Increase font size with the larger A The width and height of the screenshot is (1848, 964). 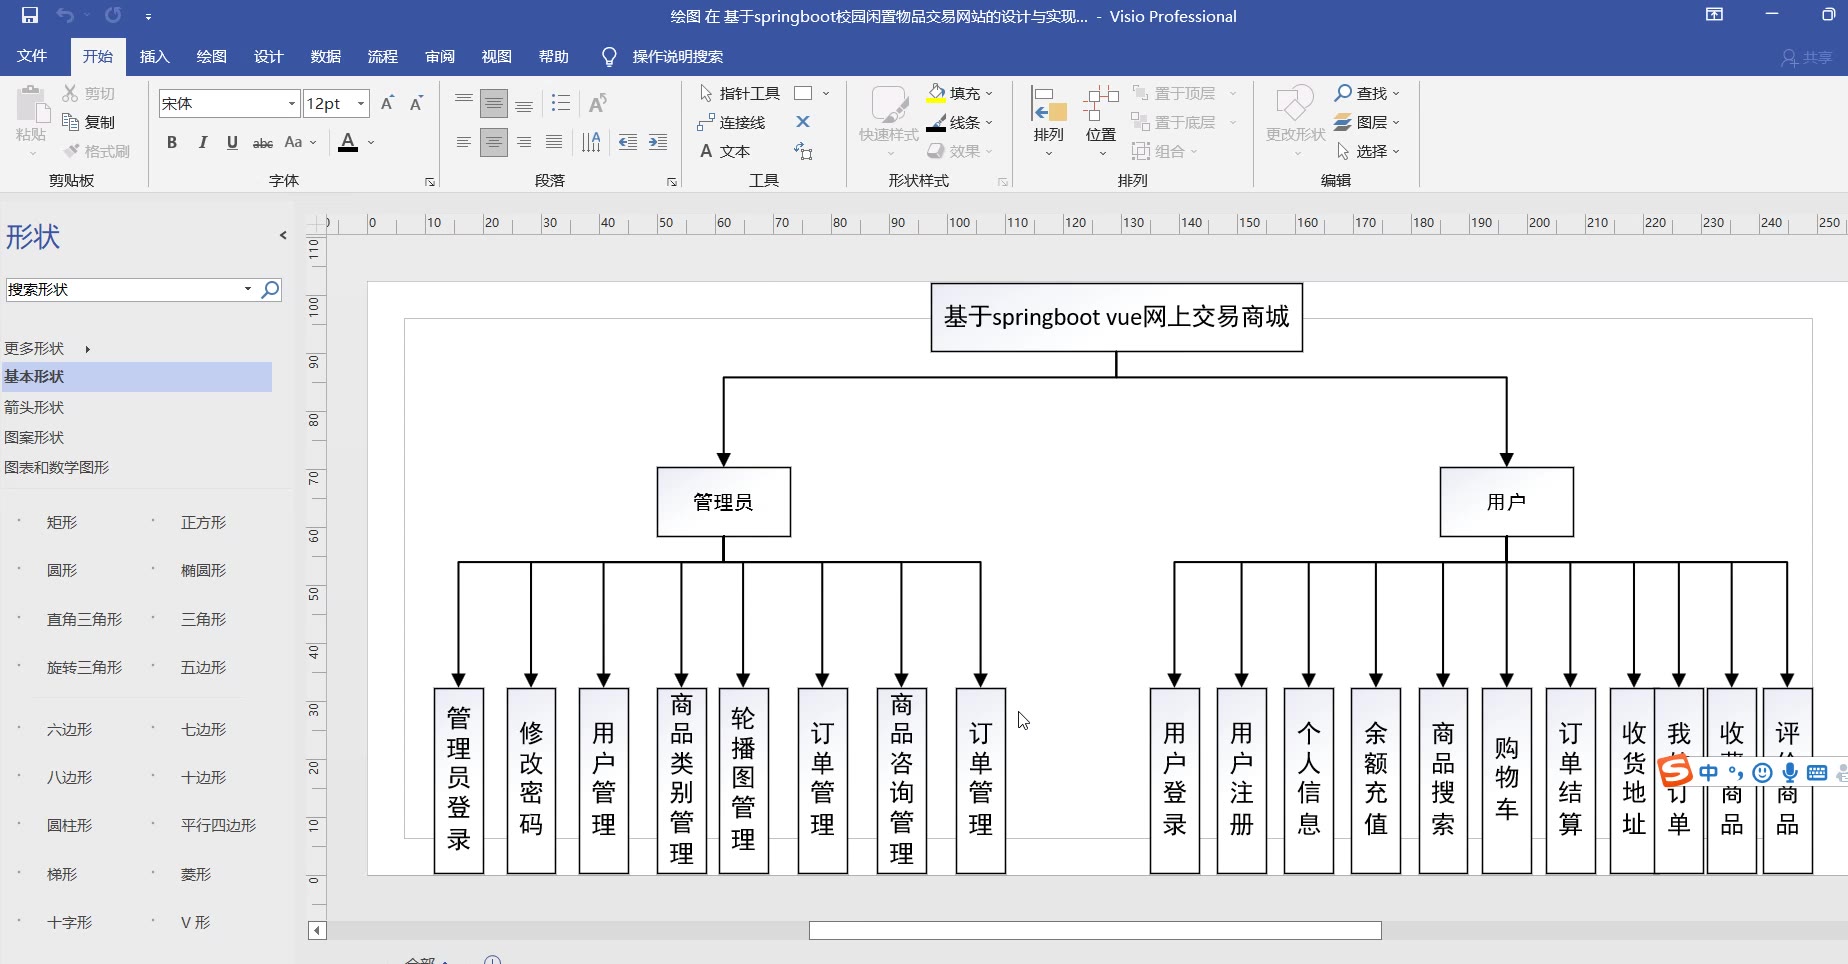pyautogui.click(x=388, y=103)
